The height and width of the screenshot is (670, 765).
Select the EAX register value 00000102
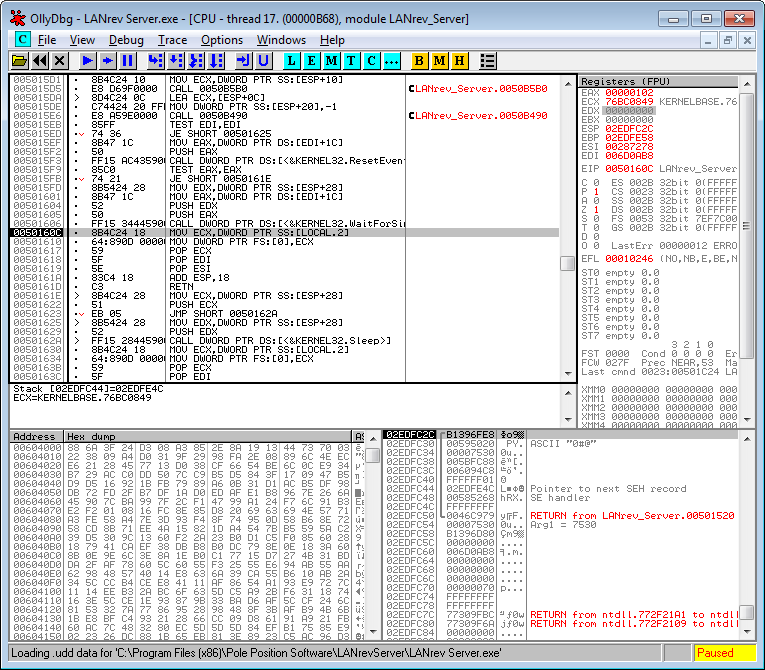pos(629,93)
